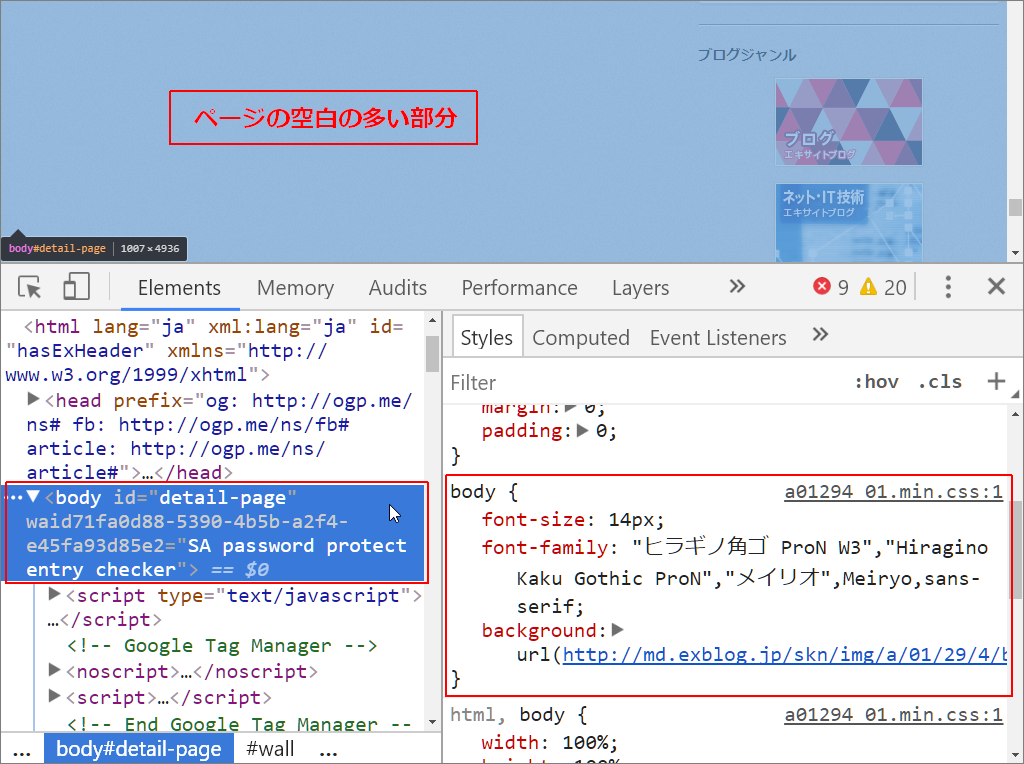Show more DevTools panels chevron
1024x764 pixels.
point(737,287)
